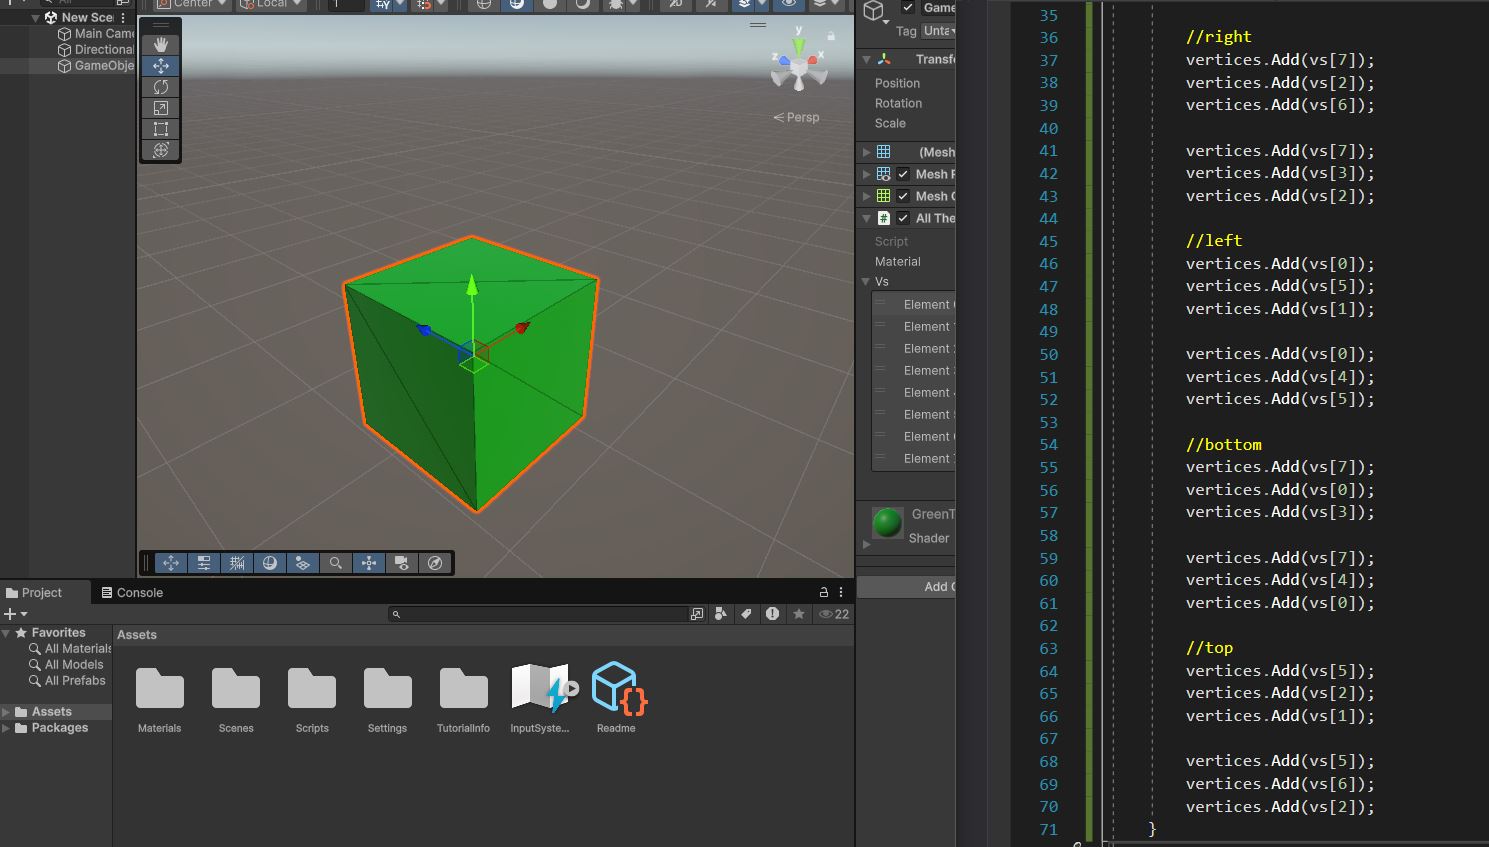Open Project panel three-dot menu
The width and height of the screenshot is (1489, 847).
(841, 592)
